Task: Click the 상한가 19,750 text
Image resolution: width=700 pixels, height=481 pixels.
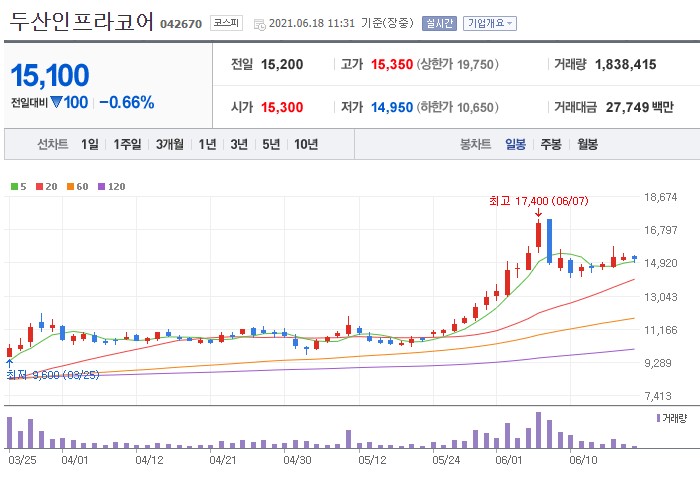Action: (x=458, y=64)
